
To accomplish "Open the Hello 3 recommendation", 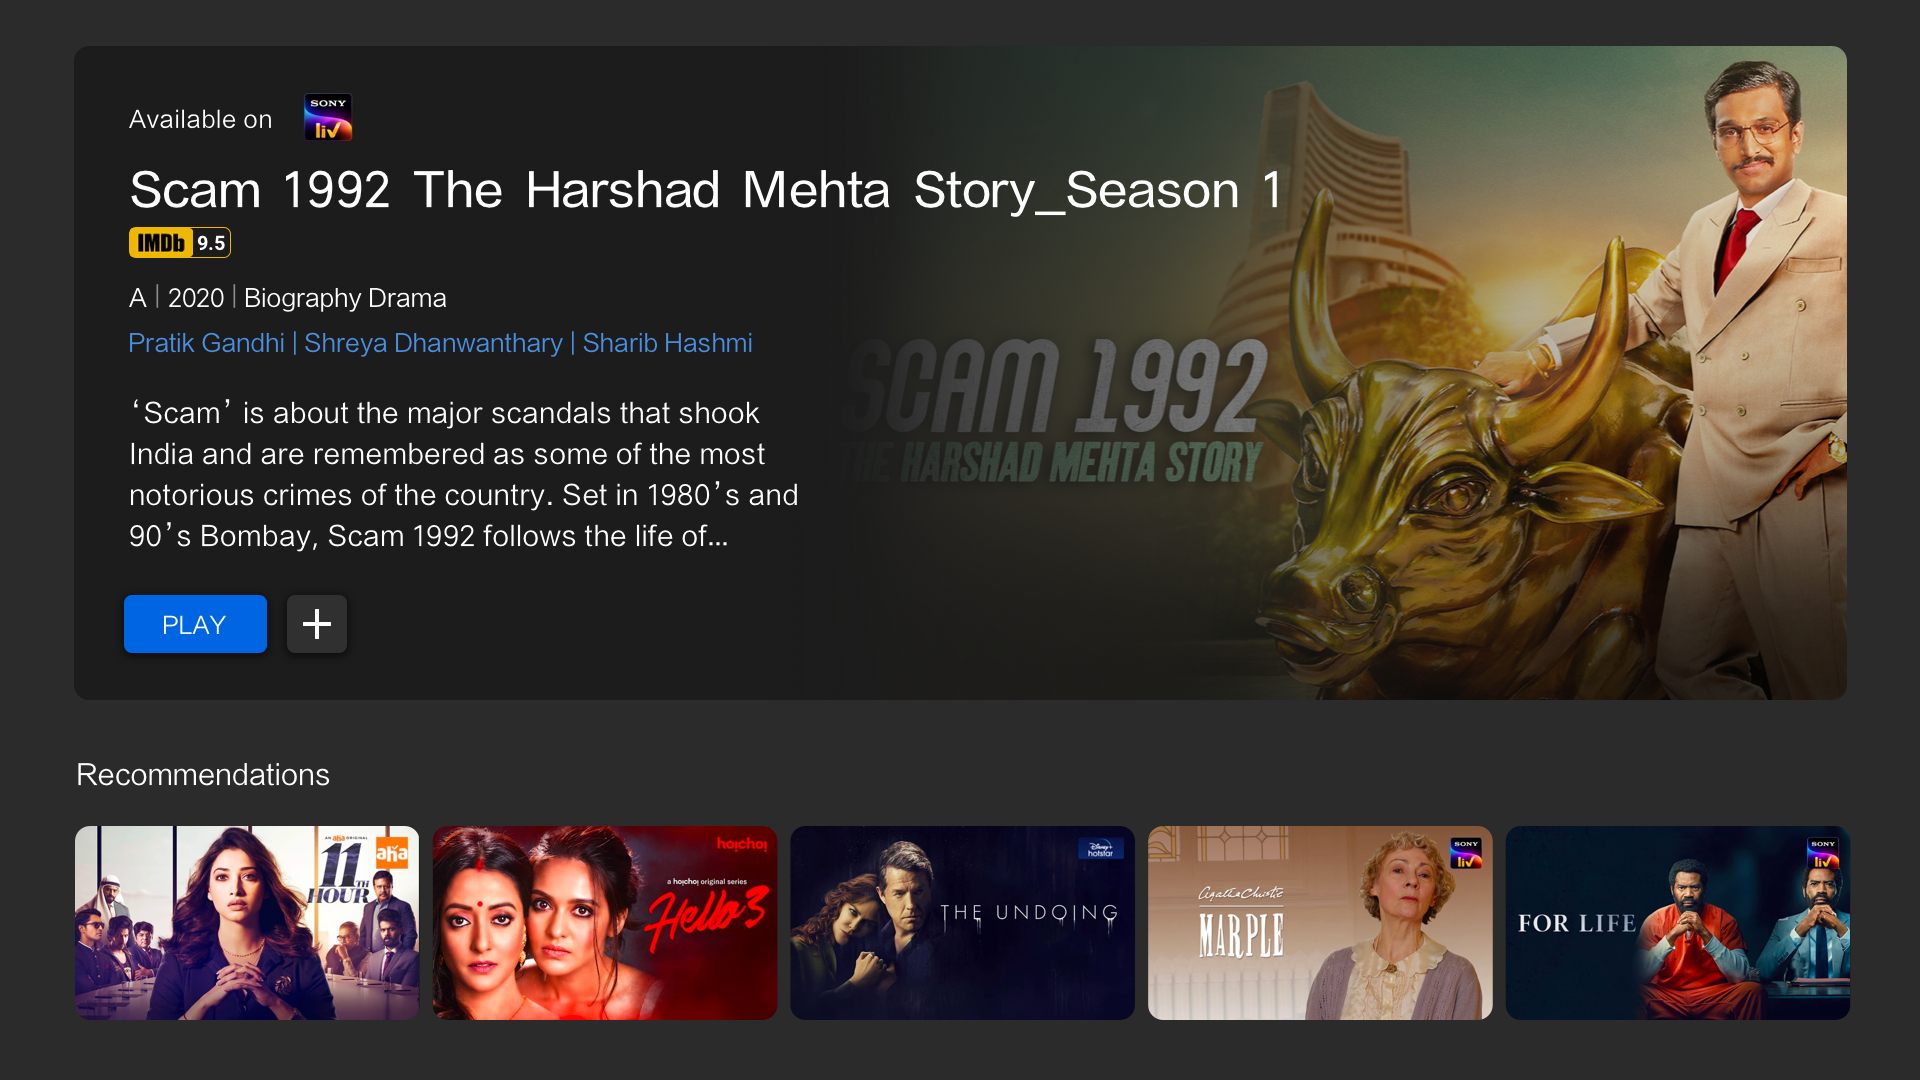I will coord(605,923).
